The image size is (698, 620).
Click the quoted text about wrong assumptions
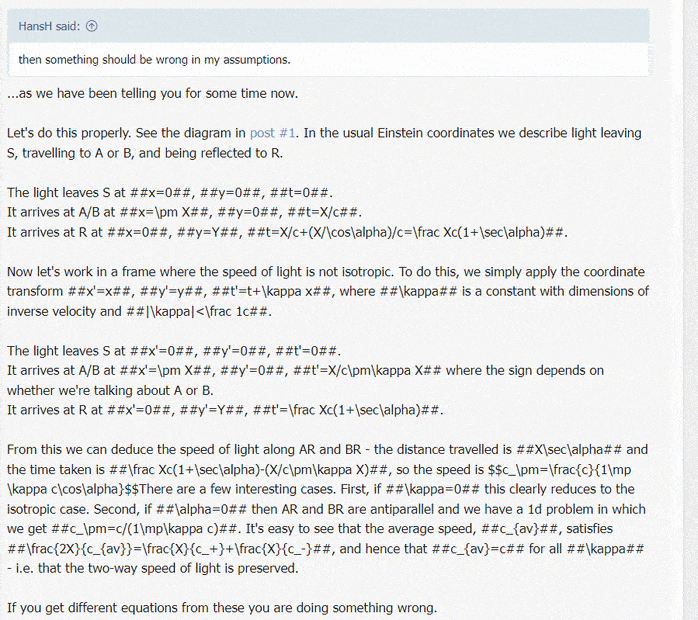[x=154, y=59]
